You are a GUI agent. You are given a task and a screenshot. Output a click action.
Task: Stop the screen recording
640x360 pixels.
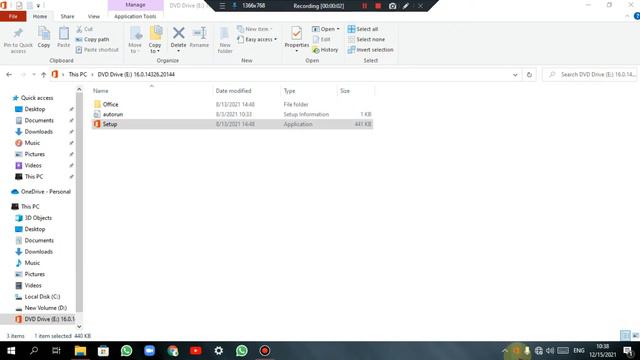click(378, 6)
